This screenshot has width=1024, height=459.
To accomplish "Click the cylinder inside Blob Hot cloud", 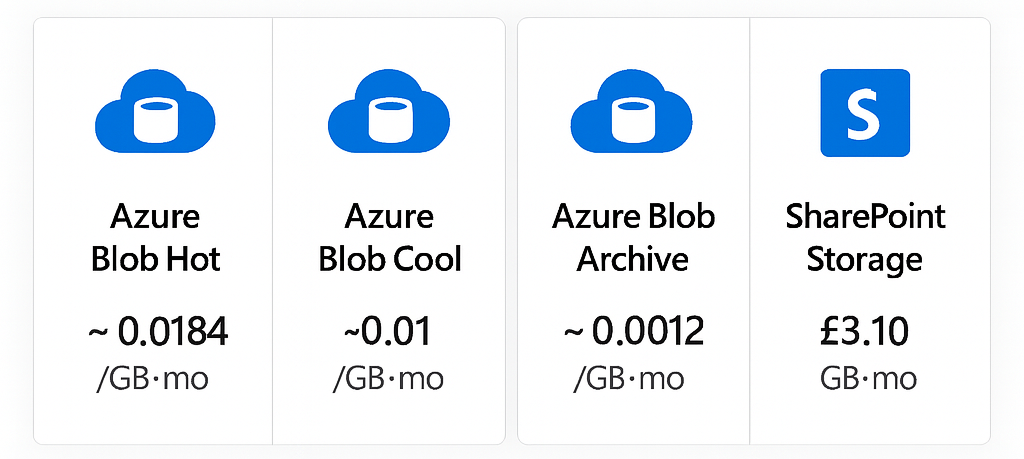I will click(x=155, y=118).
